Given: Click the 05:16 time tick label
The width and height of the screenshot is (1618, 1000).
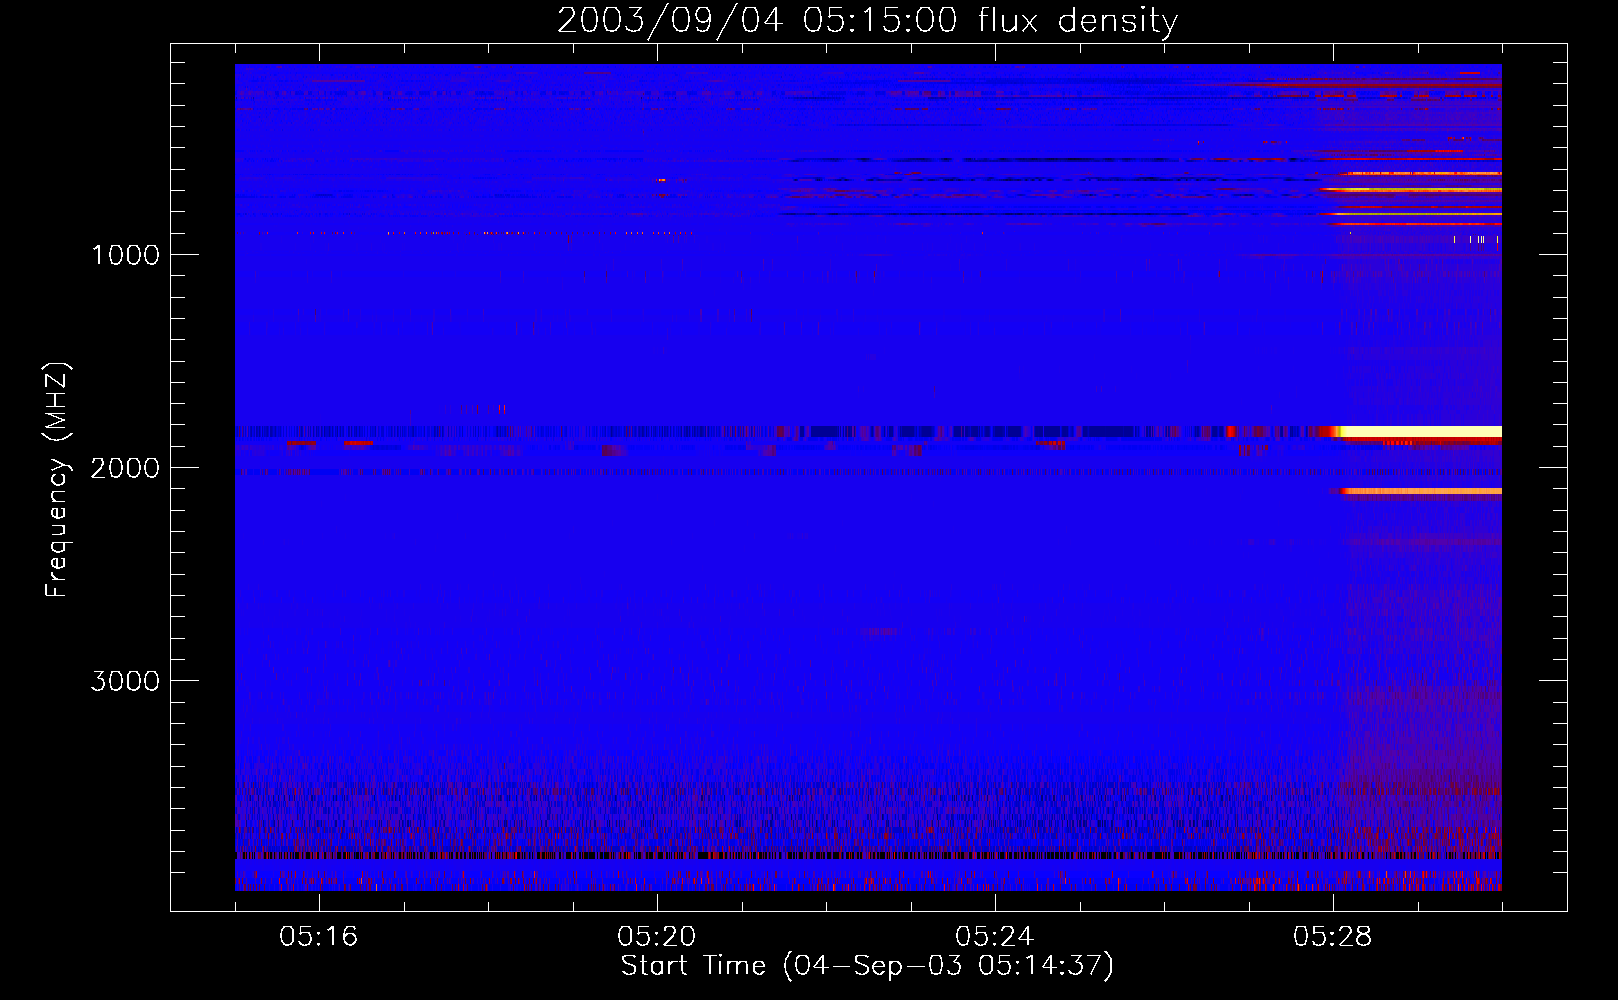Looking at the screenshot, I should 319,936.
